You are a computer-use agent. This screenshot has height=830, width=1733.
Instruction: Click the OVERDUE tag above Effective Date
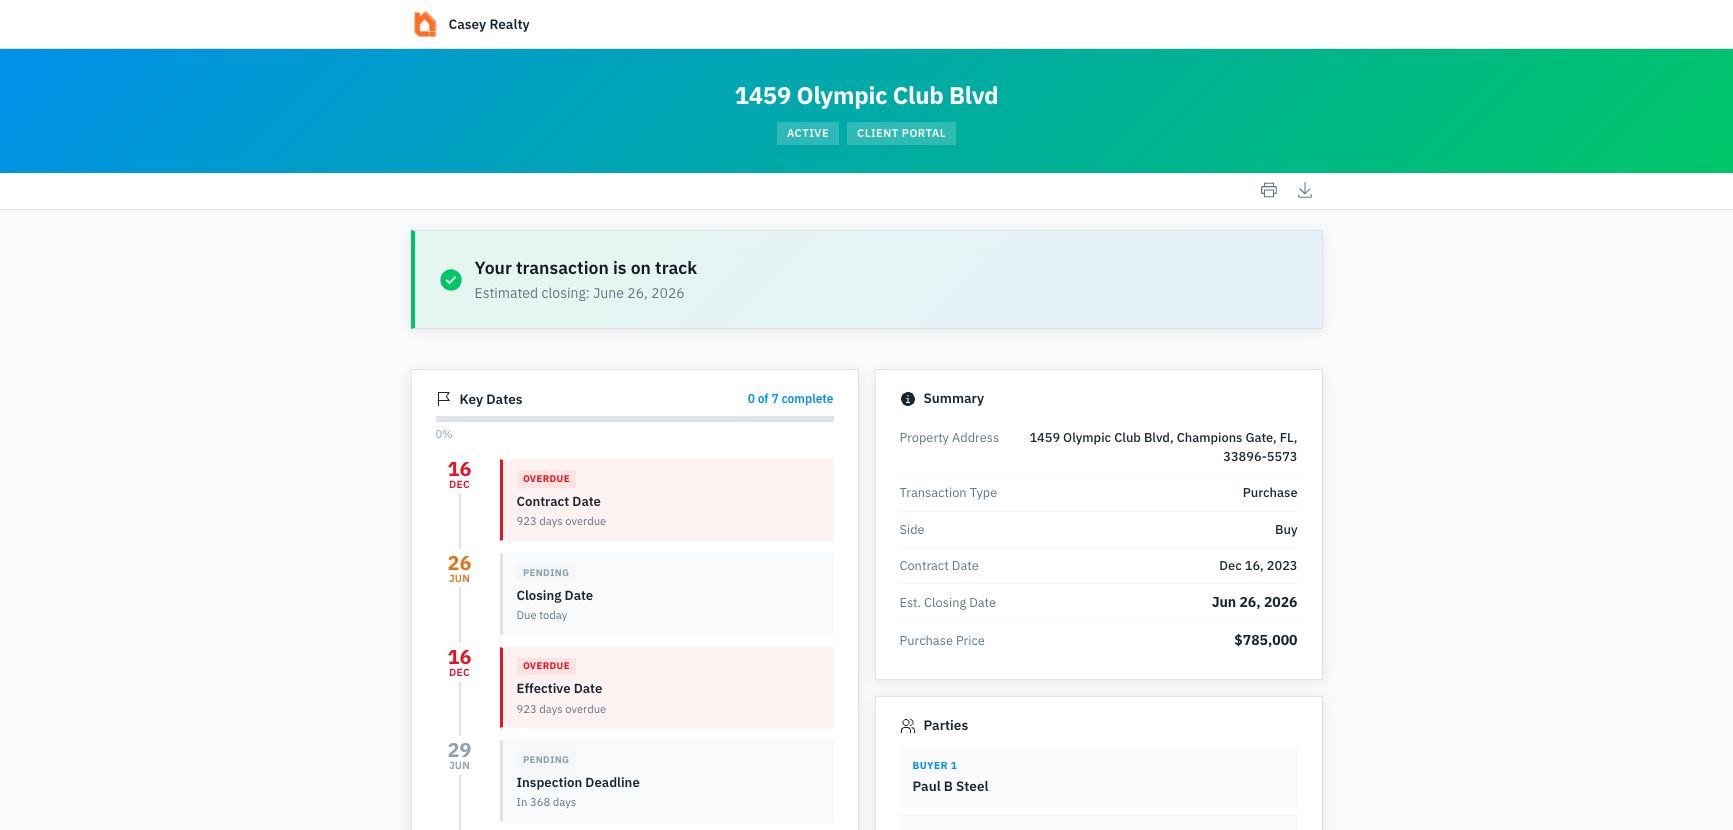[546, 666]
